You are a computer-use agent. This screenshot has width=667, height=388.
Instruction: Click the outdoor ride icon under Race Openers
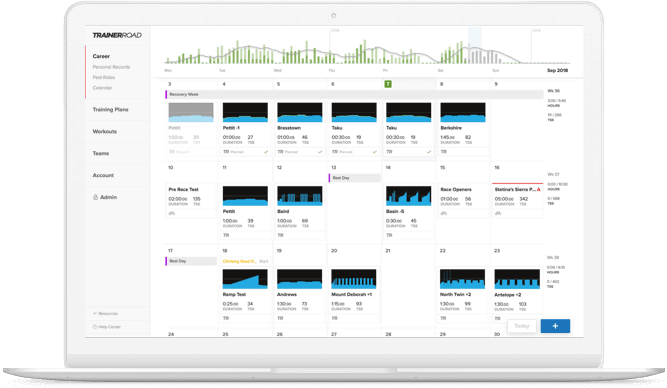(444, 213)
